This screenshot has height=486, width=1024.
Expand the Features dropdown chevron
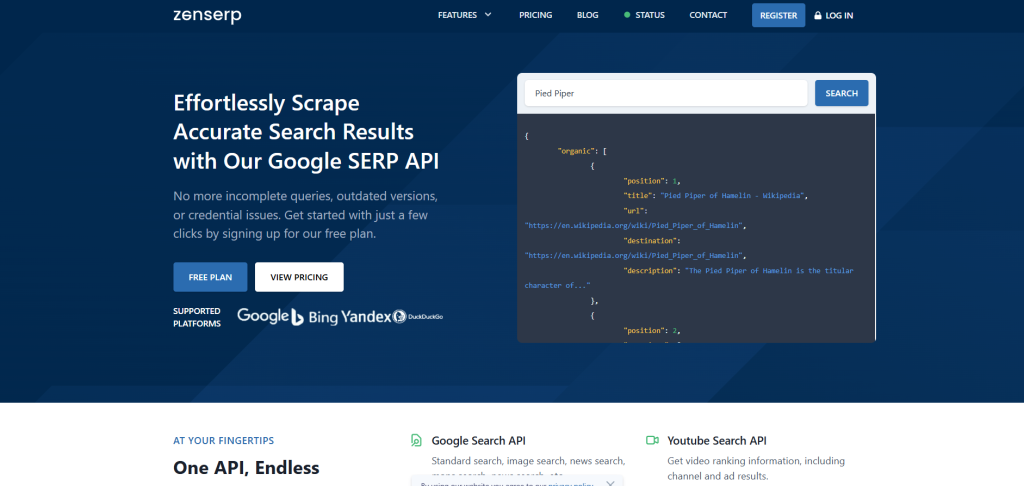[488, 15]
